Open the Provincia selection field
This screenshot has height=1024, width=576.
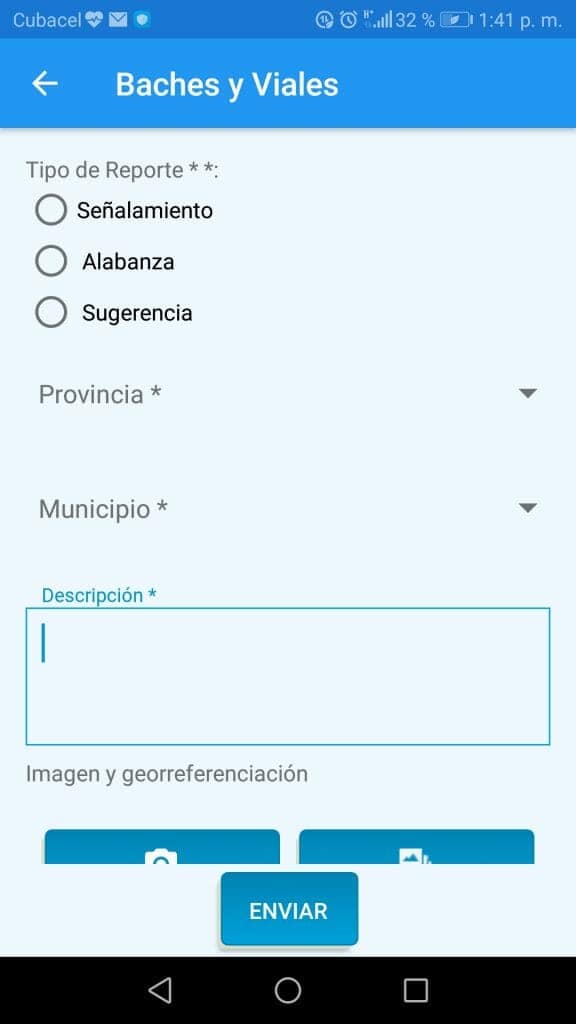coord(288,394)
